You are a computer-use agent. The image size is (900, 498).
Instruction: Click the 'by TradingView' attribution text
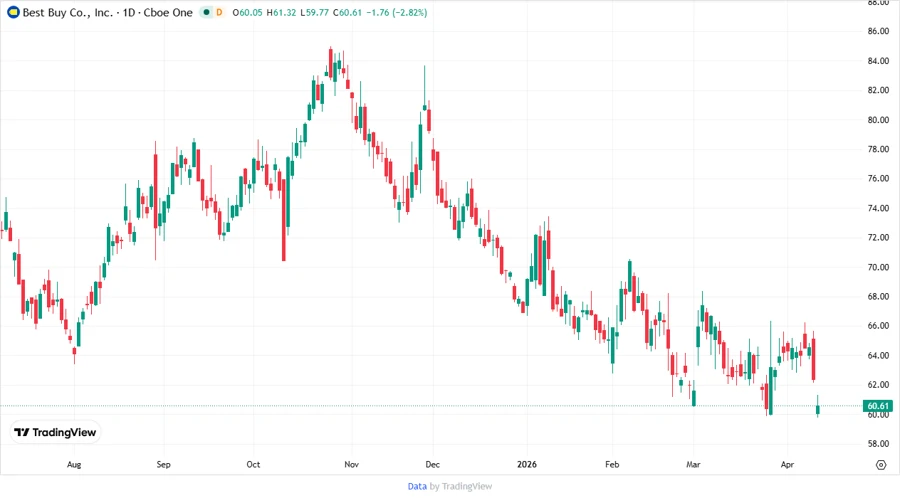[461, 487]
